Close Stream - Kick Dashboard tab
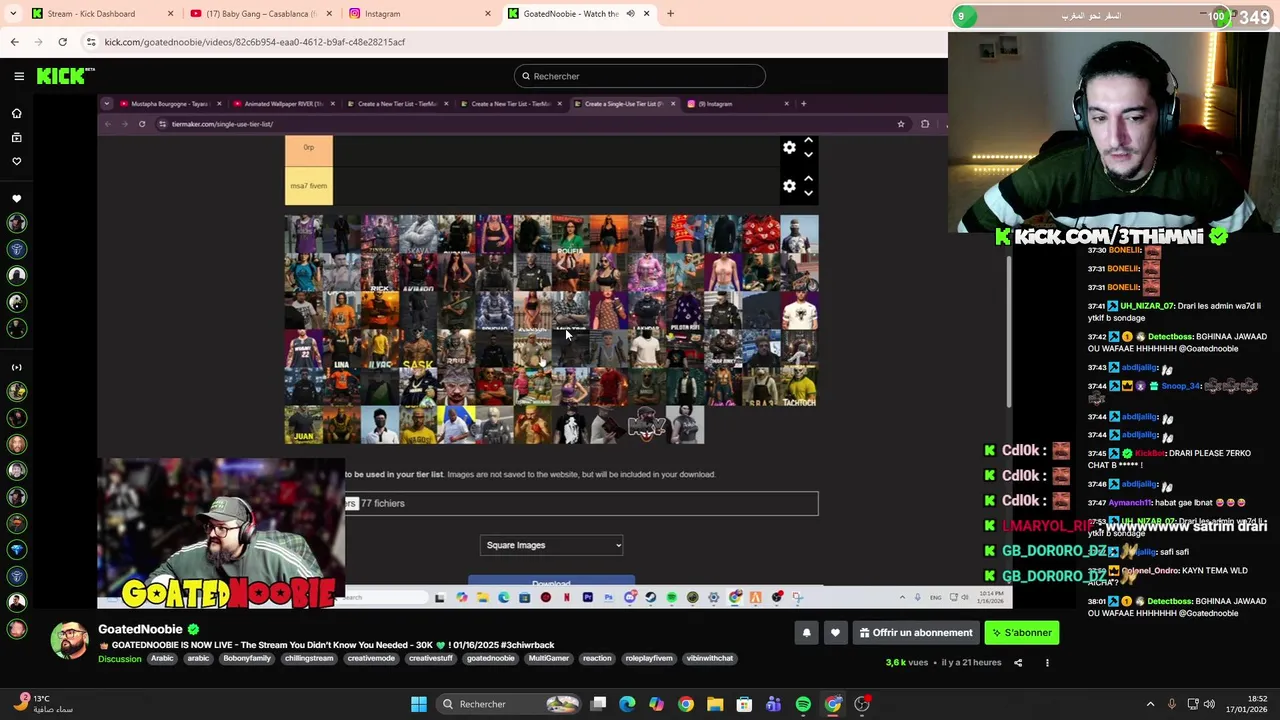The height and width of the screenshot is (720, 1280). [170, 14]
